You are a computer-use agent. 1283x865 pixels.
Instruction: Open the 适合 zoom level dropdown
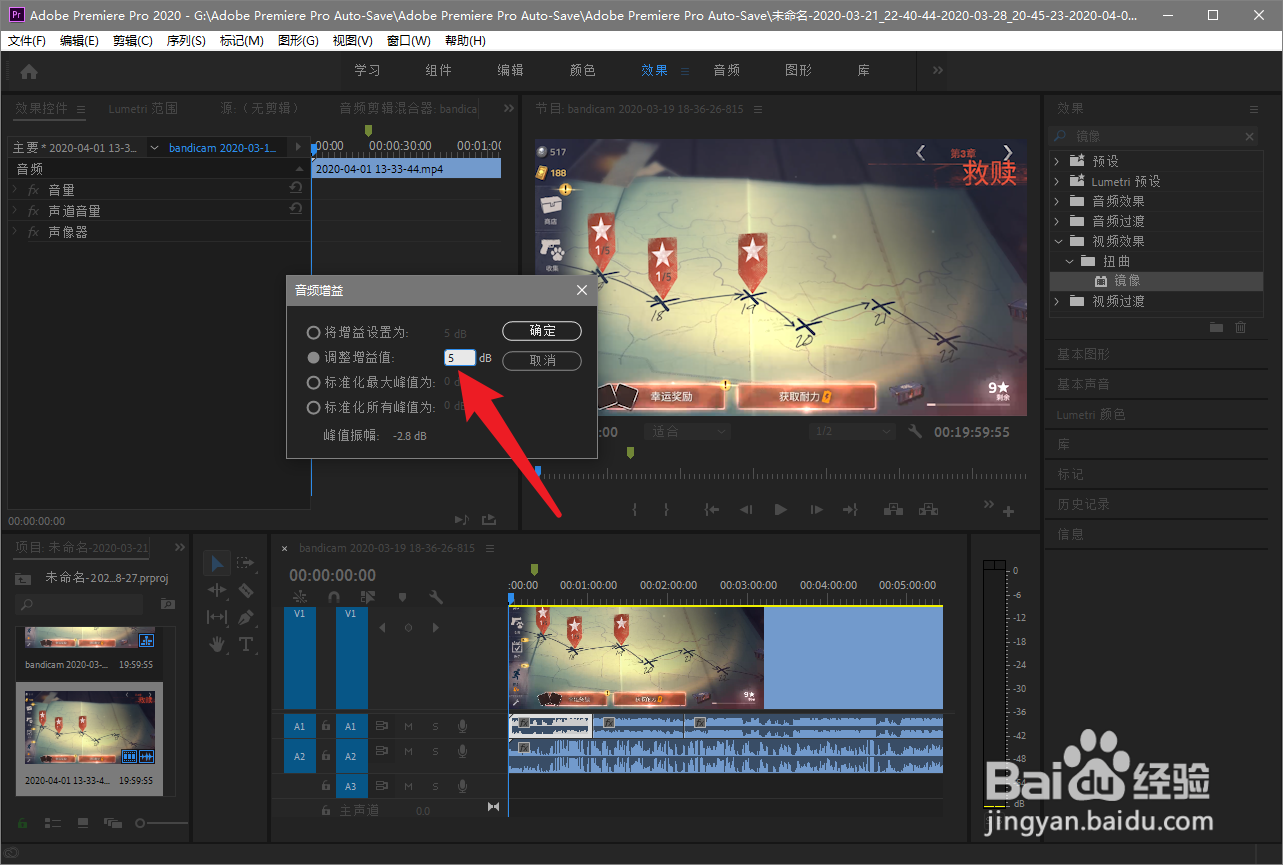pos(688,432)
